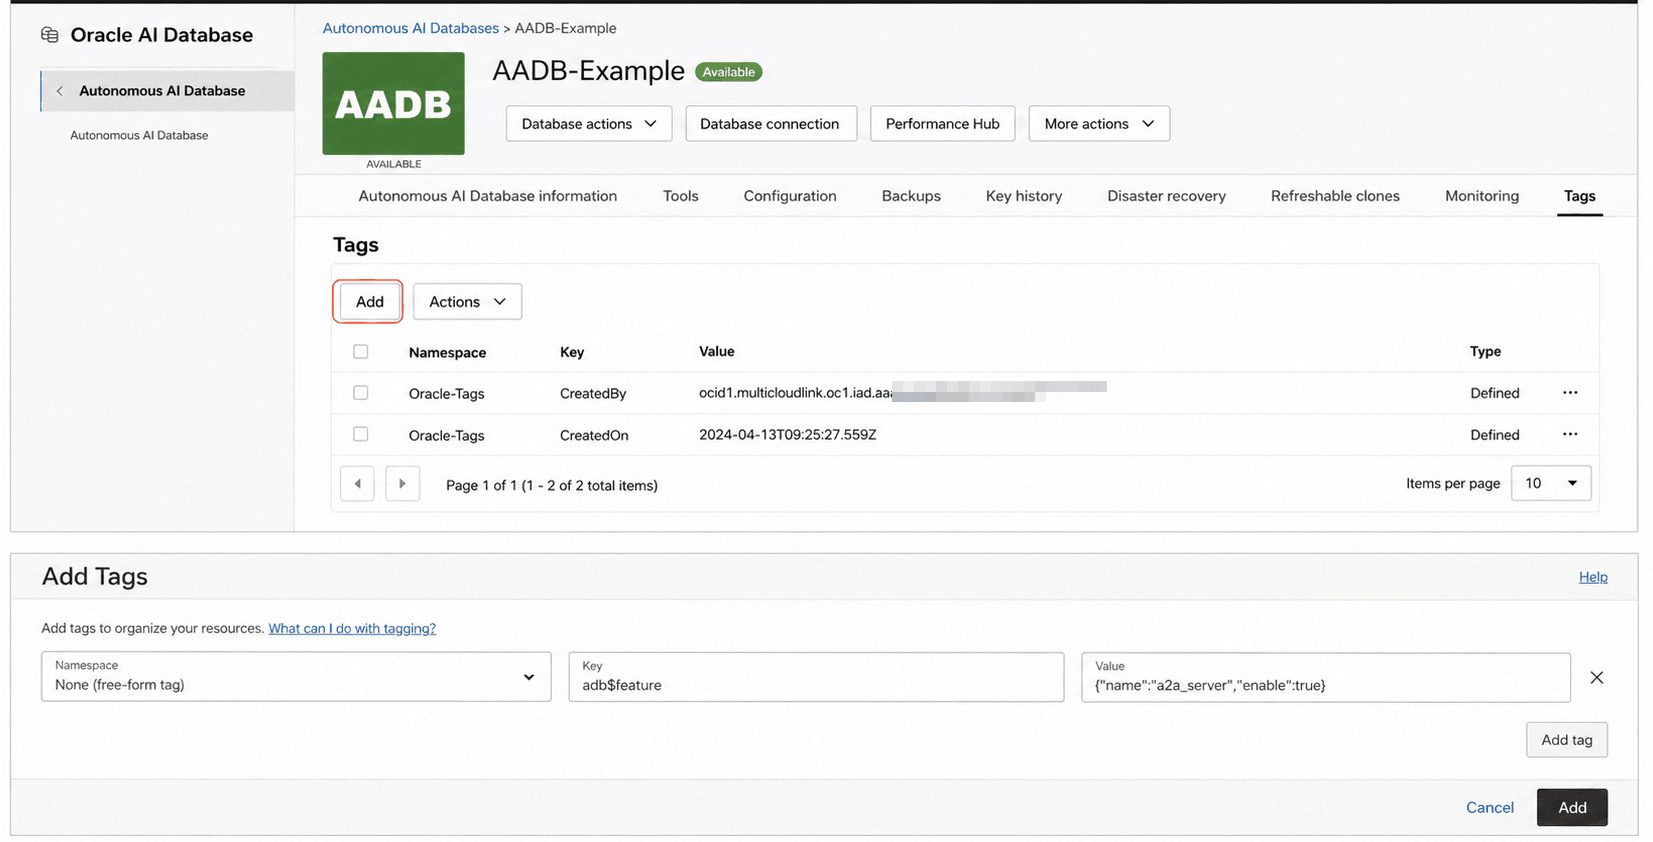Open row options for CreatedOn tag
This screenshot has height=842, width=1653.
(1570, 434)
